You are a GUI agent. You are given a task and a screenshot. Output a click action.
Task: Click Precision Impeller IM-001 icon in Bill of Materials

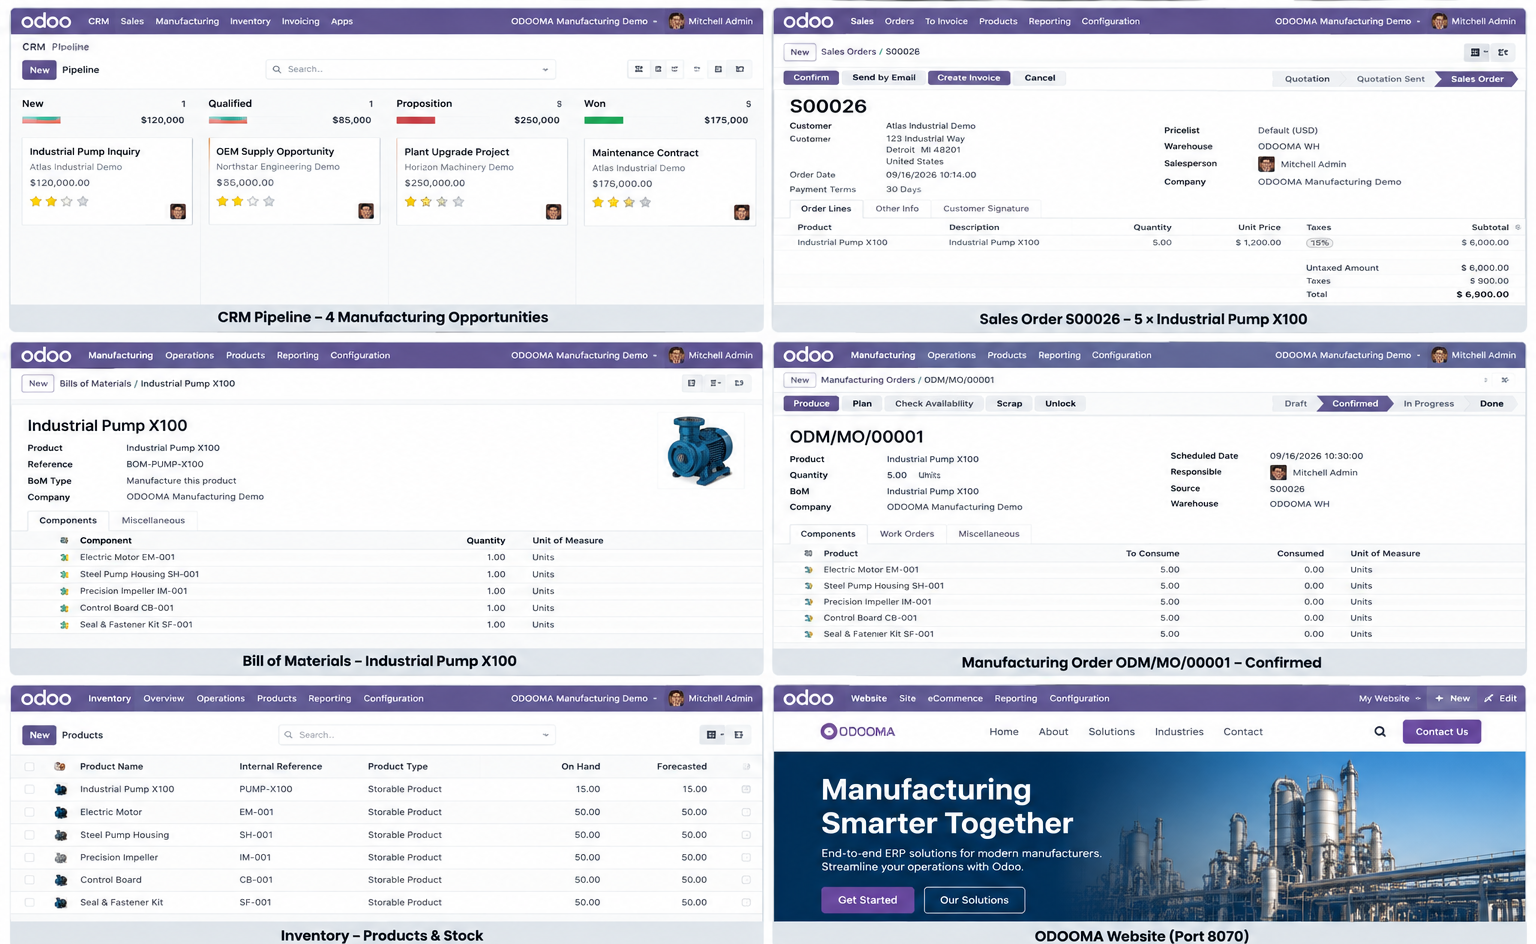[64, 591]
